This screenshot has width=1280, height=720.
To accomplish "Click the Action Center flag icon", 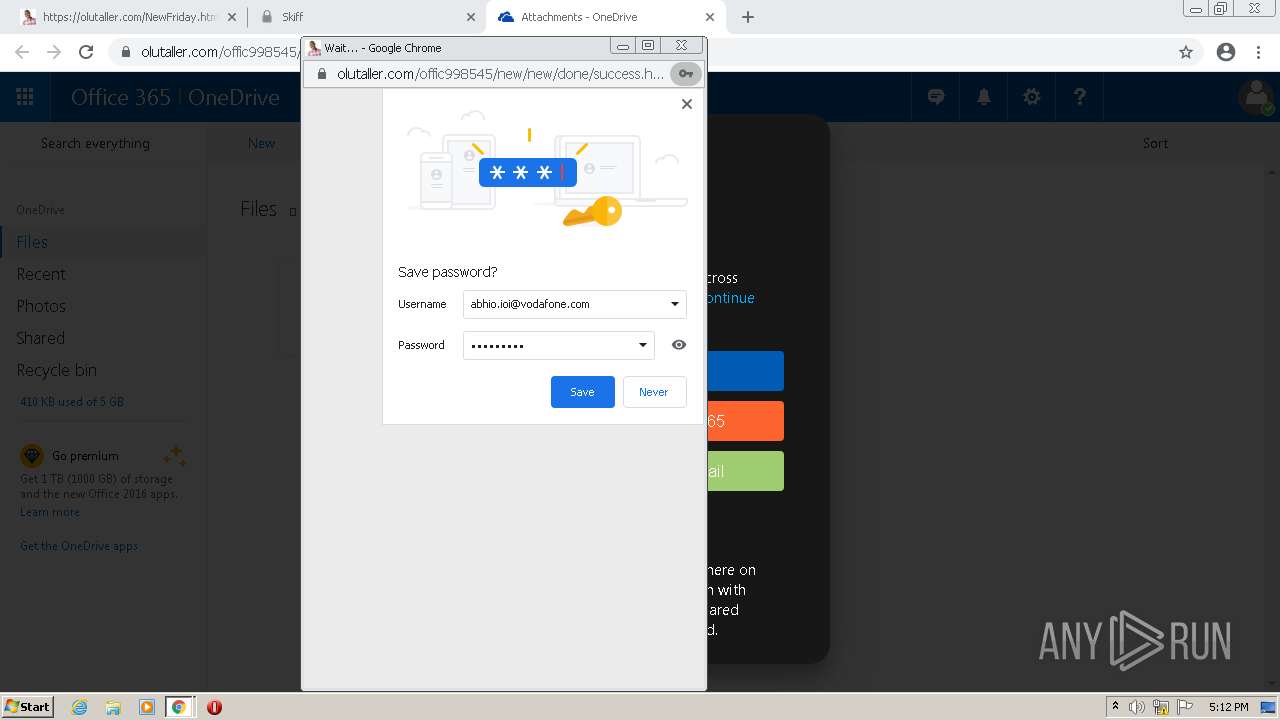I will (x=1185, y=707).
